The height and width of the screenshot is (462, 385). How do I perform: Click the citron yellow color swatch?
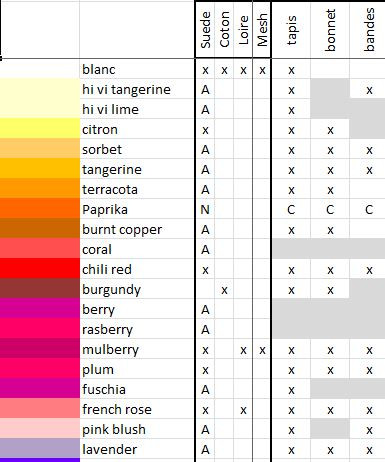click(x=40, y=129)
